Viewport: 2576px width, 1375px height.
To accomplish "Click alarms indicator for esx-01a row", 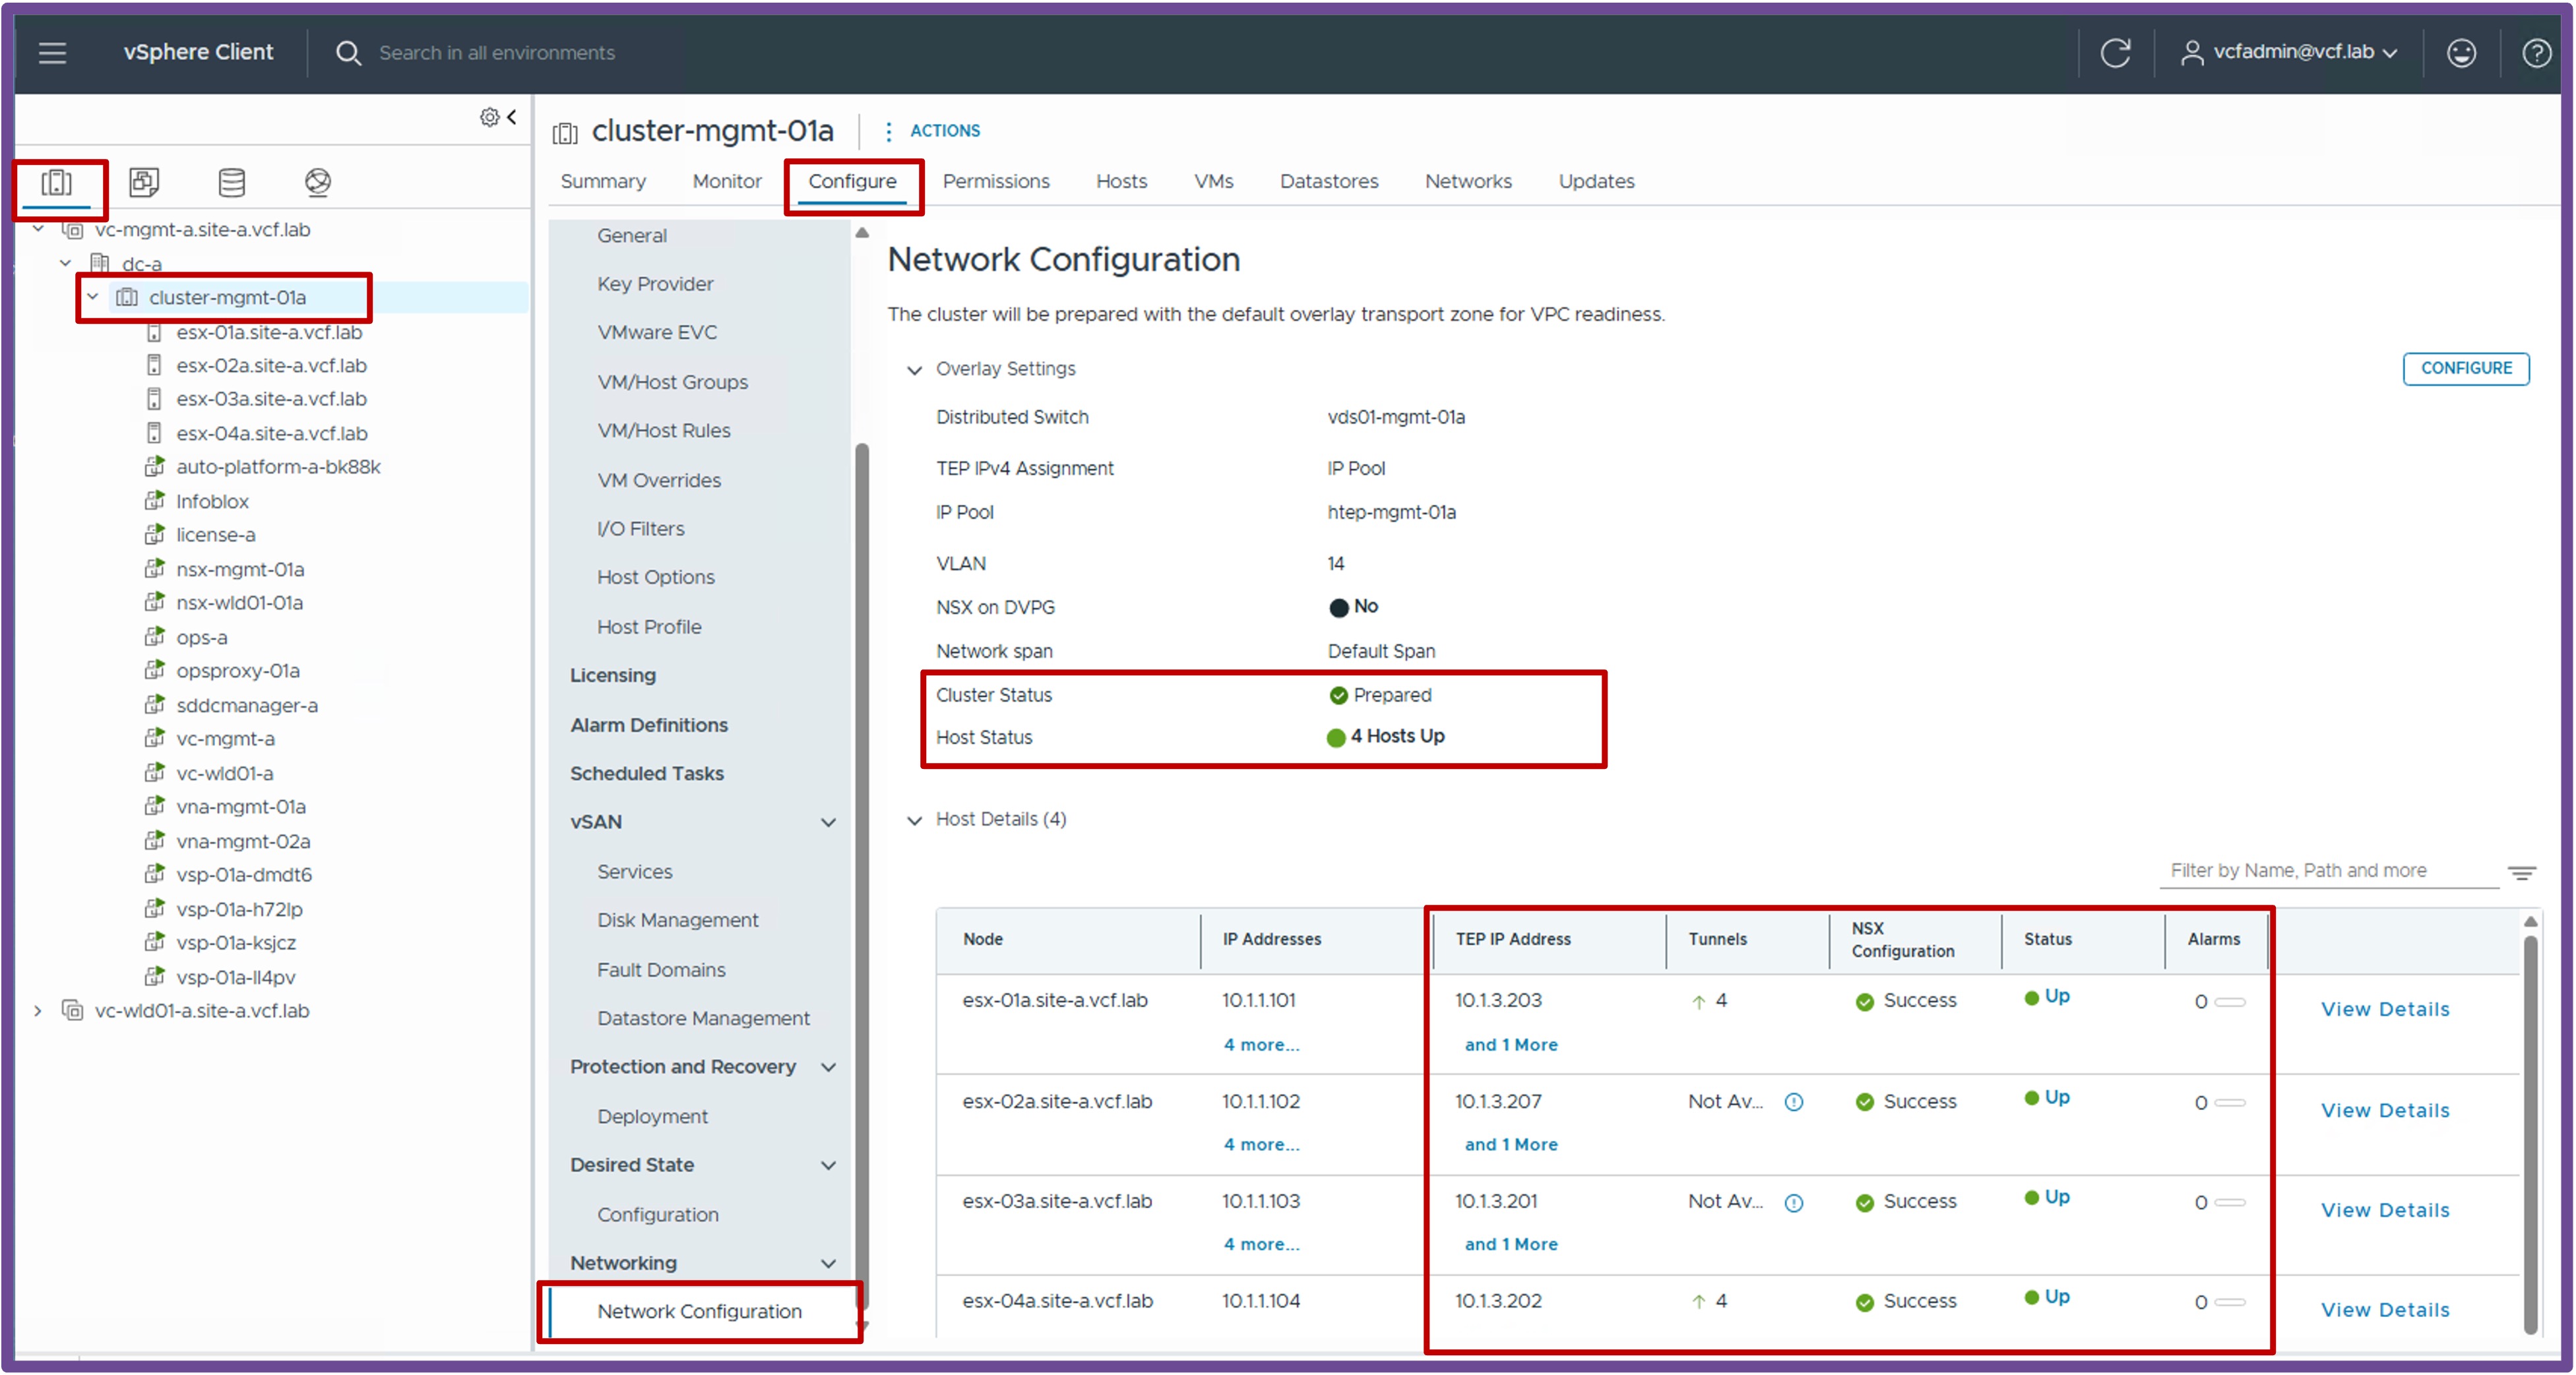I will point(2219,1002).
